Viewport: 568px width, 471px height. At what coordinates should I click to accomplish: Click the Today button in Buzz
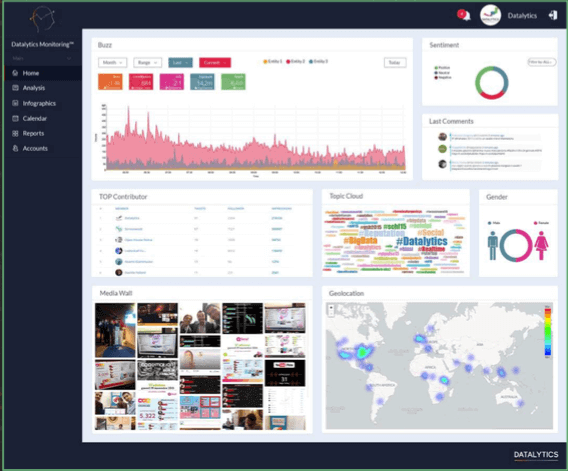coord(395,63)
